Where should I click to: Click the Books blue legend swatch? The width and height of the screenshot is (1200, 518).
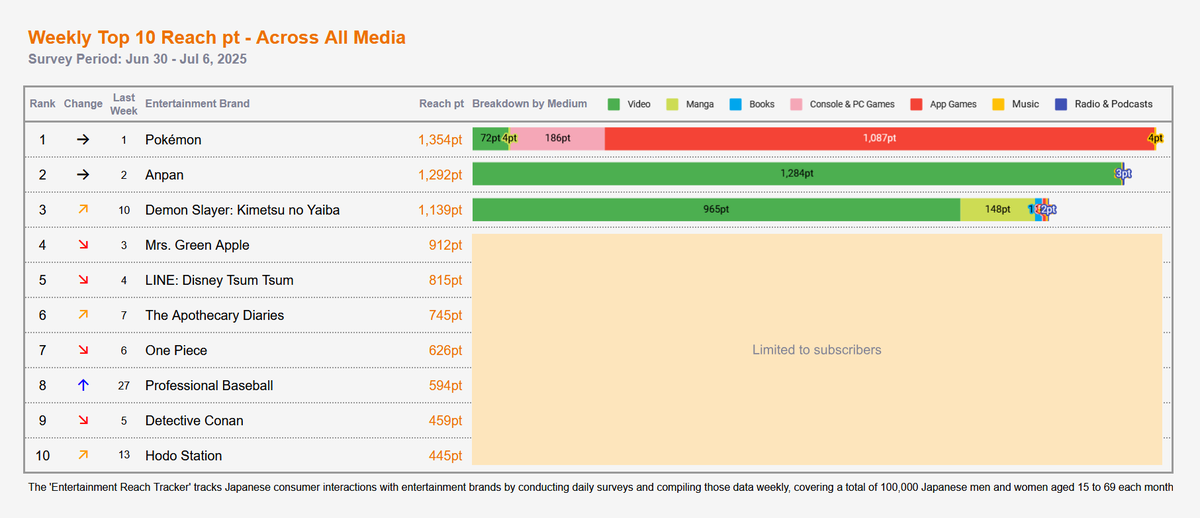736,104
